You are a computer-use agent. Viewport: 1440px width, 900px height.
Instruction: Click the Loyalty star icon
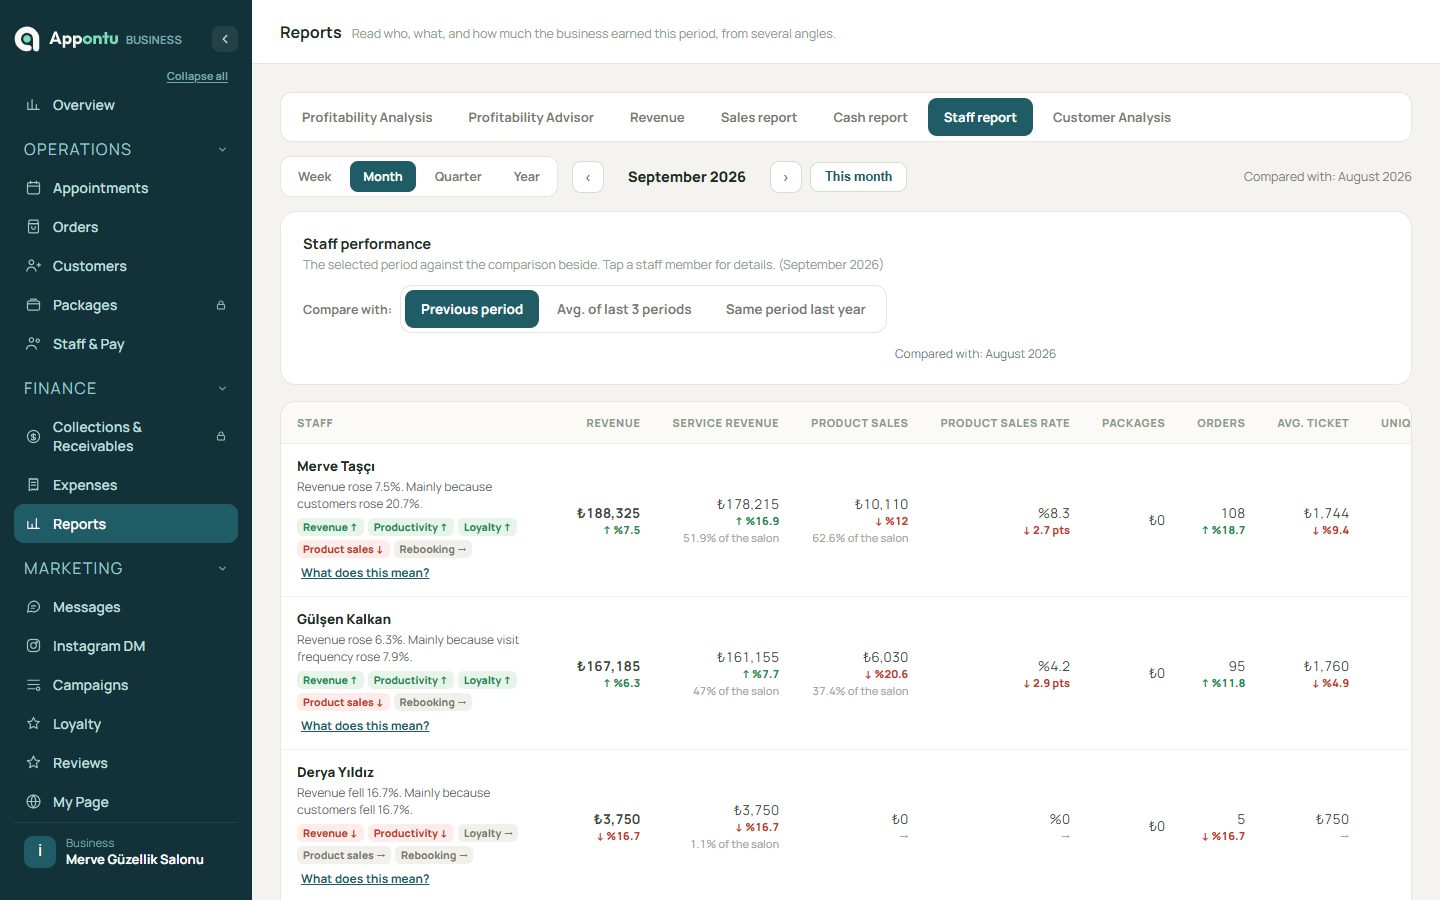pos(33,724)
